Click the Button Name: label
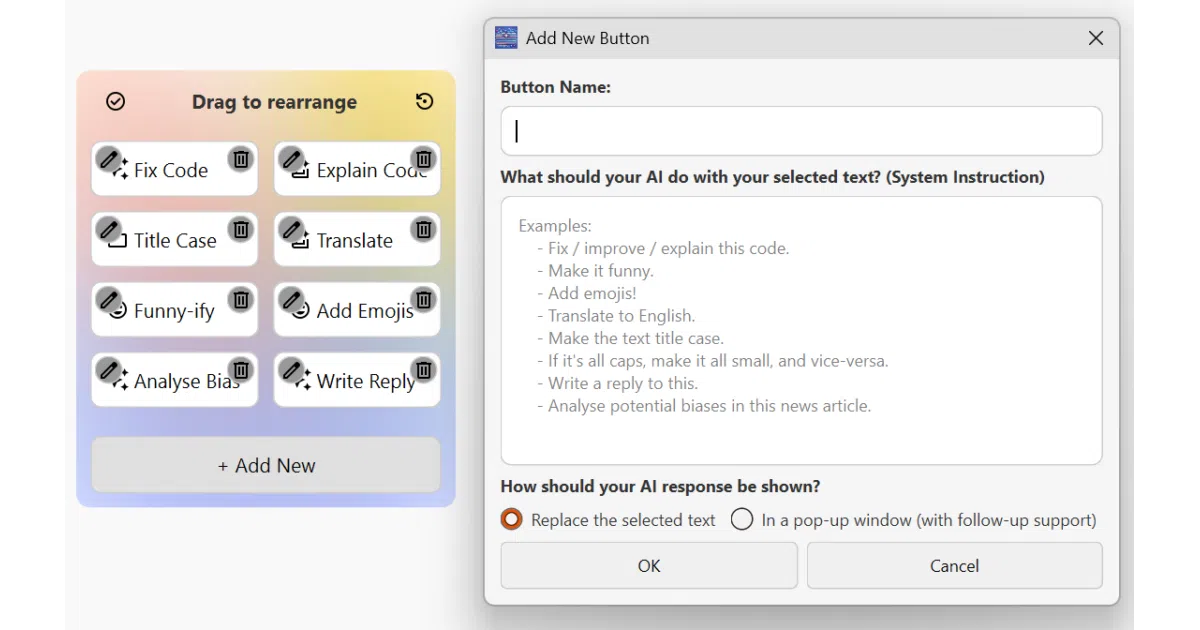1200x630 pixels. [x=556, y=87]
